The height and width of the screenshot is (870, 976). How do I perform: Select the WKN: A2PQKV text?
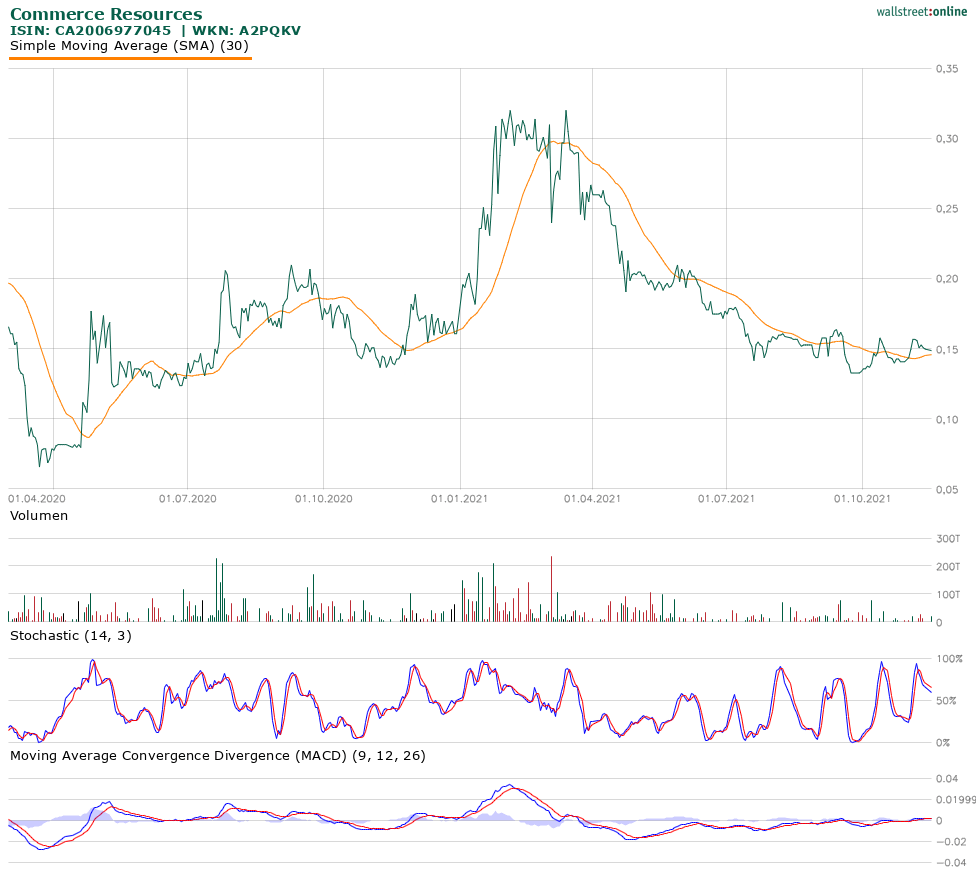click(246, 30)
